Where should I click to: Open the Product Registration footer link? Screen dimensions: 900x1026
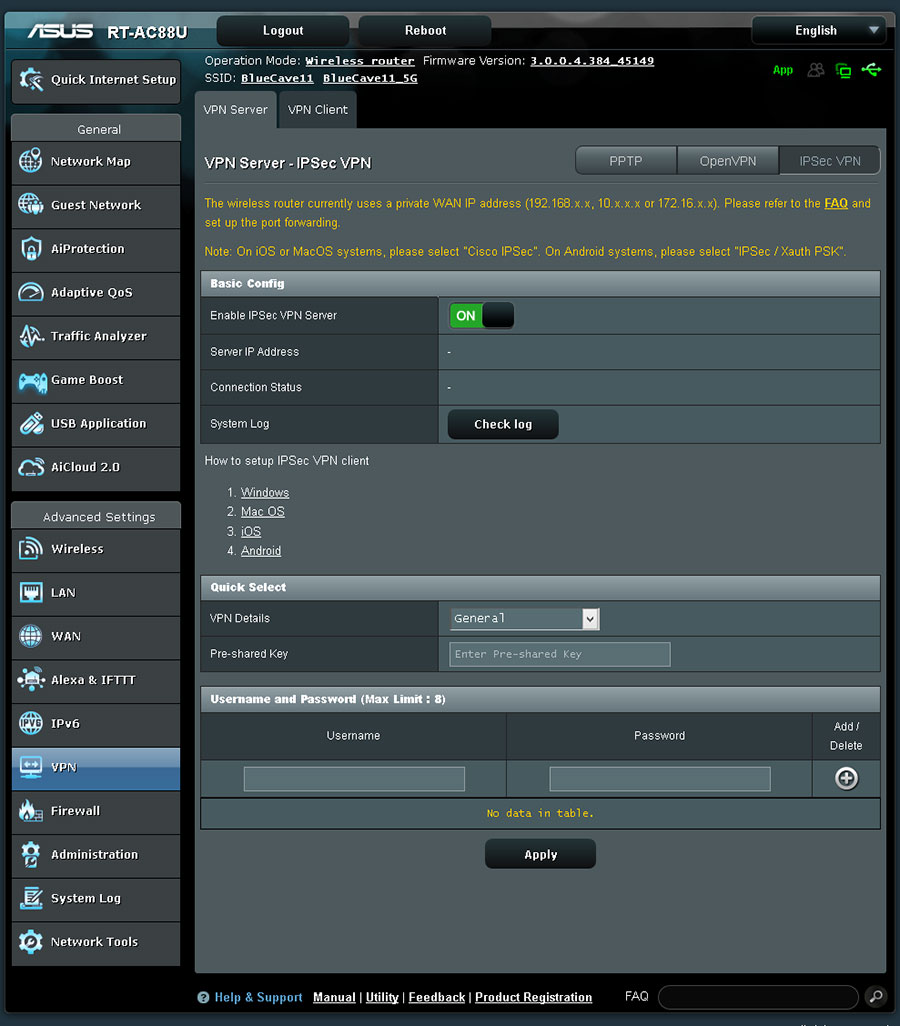point(533,997)
